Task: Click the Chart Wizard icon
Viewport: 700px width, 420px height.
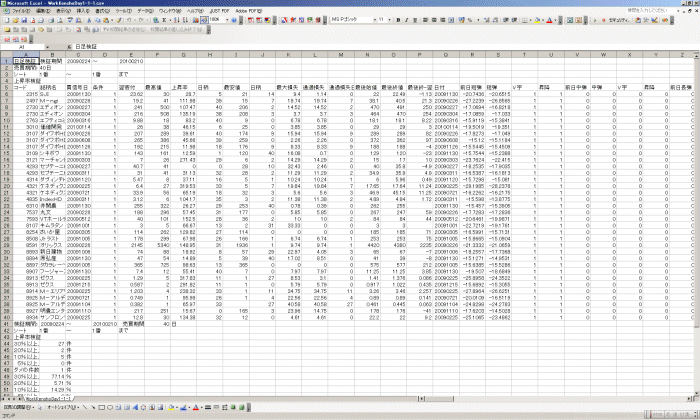Action: point(196,20)
